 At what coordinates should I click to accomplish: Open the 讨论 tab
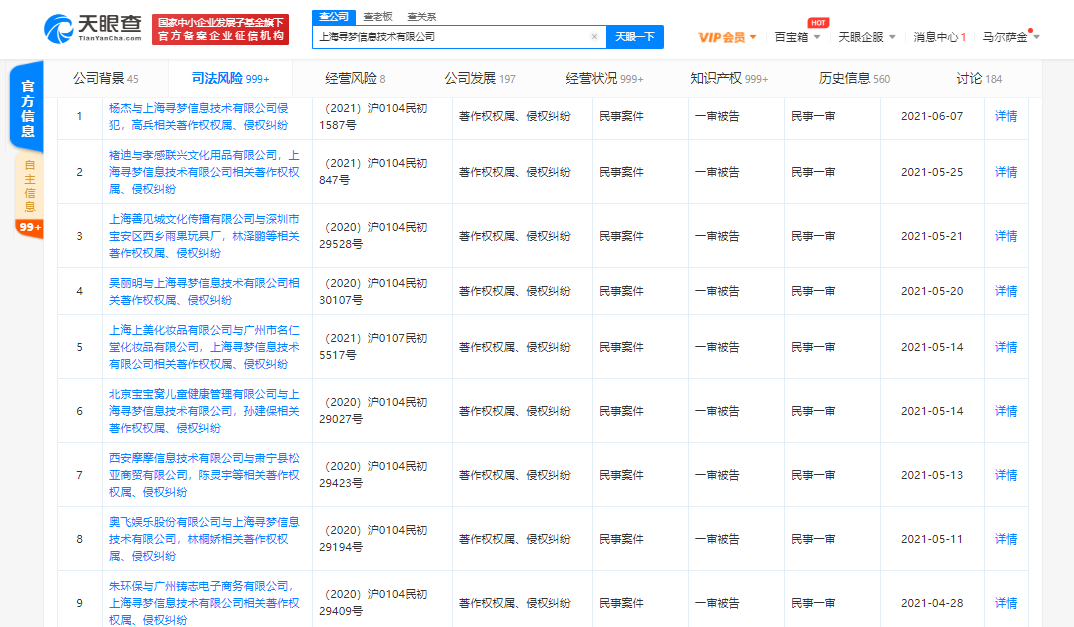click(x=979, y=79)
